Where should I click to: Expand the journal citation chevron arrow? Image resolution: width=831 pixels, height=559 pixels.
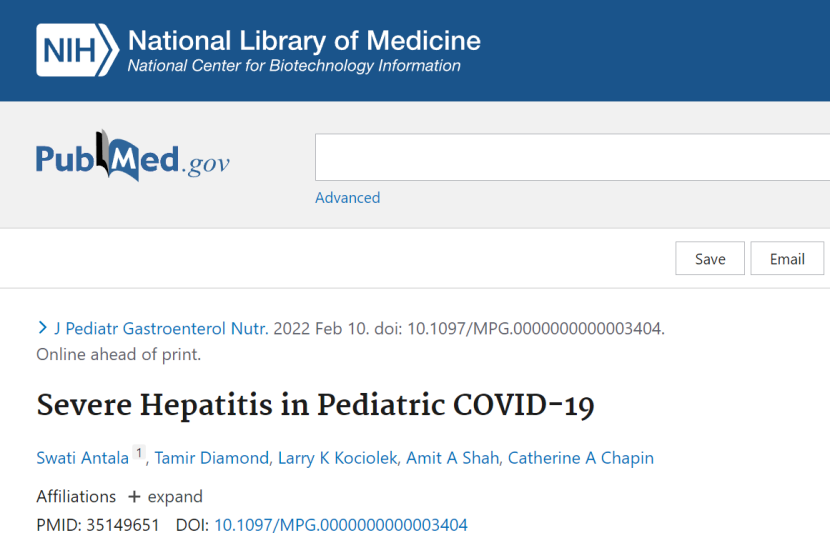(x=42, y=328)
